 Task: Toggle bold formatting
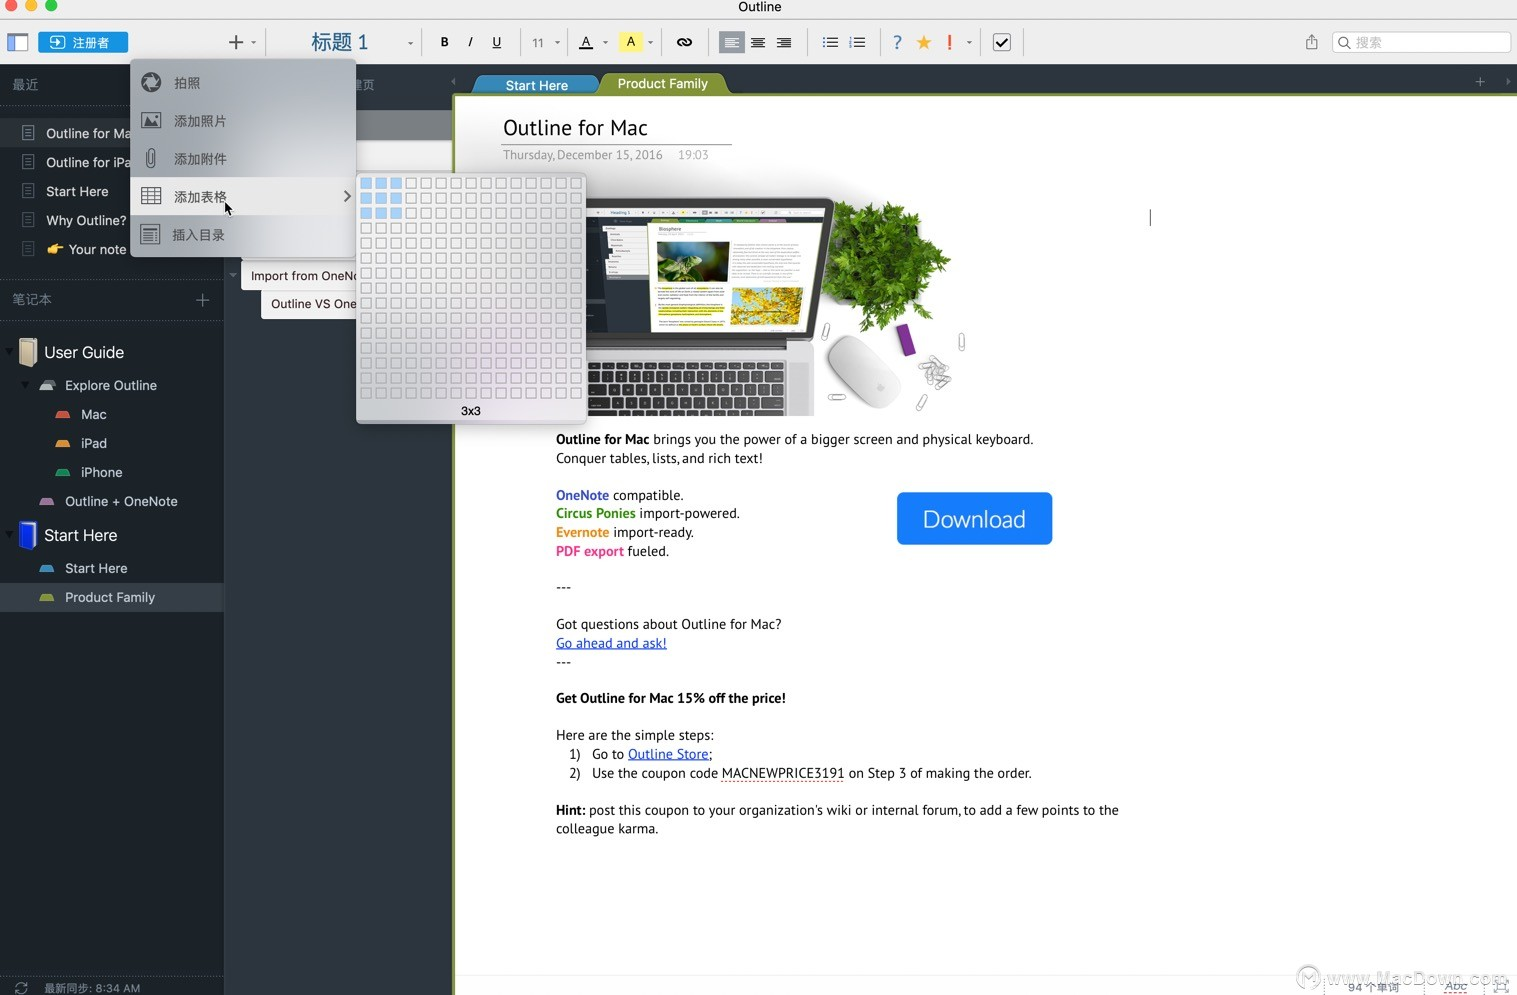444,42
